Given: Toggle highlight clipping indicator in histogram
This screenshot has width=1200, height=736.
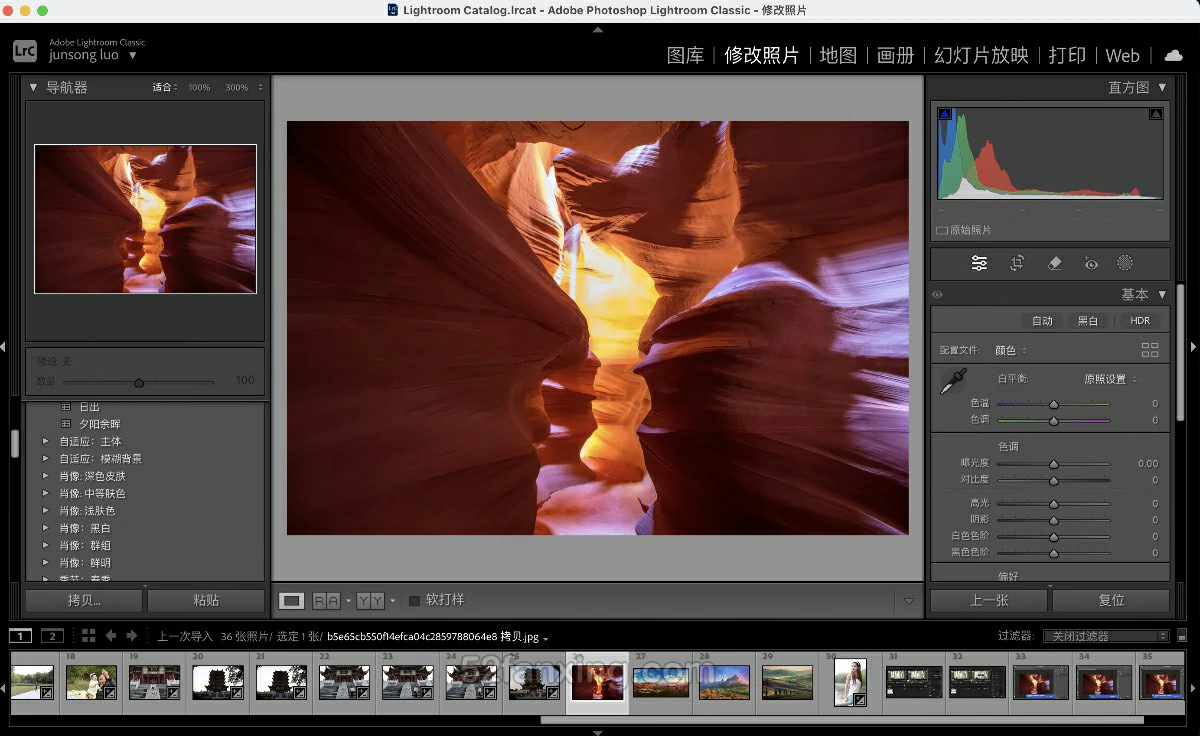Looking at the screenshot, I should click(1156, 114).
